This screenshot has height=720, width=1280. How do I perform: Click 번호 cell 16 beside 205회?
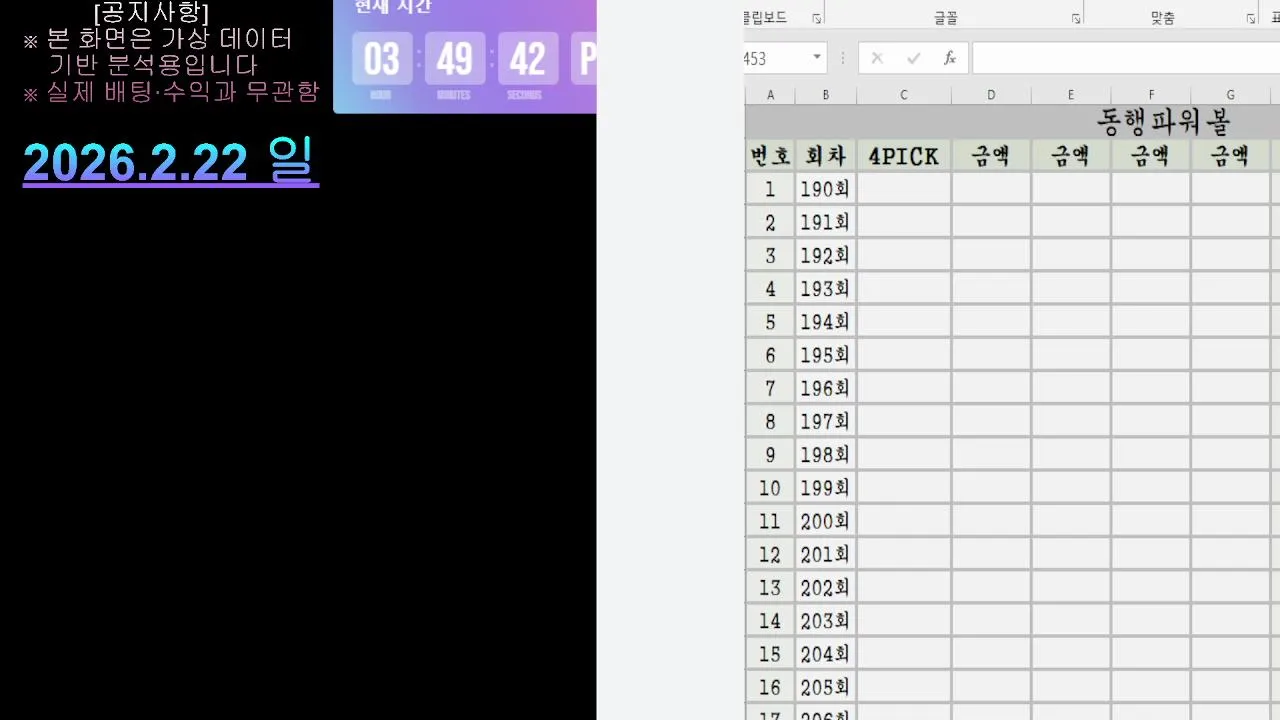click(770, 687)
